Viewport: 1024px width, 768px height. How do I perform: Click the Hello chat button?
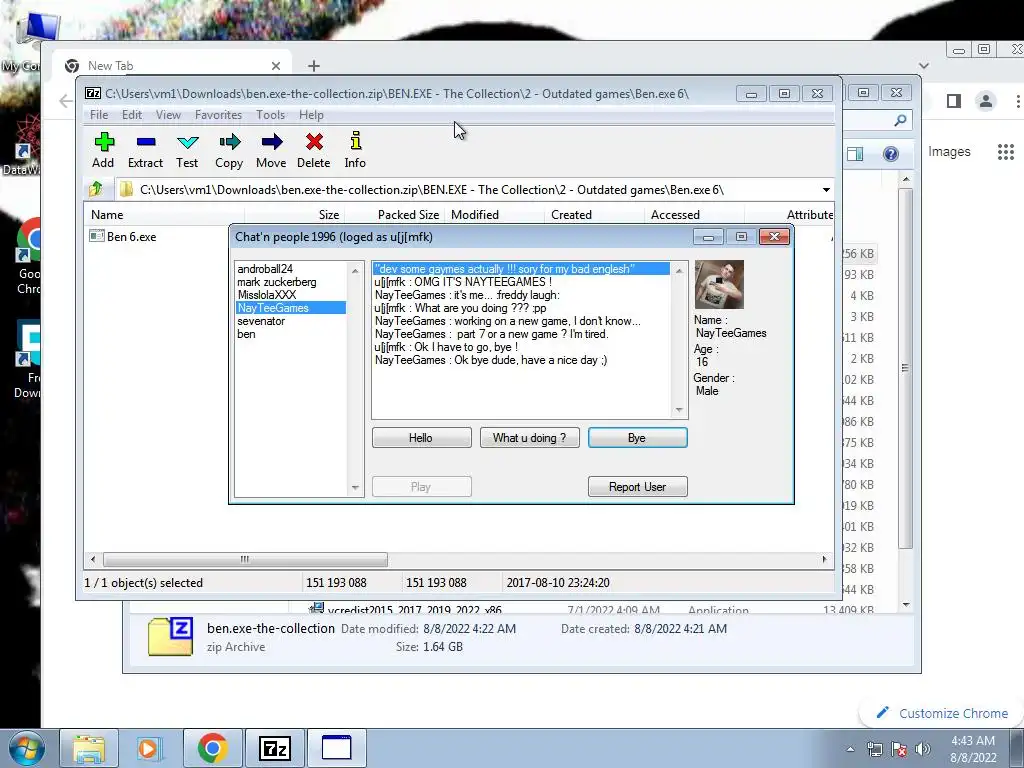pyautogui.click(x=421, y=438)
